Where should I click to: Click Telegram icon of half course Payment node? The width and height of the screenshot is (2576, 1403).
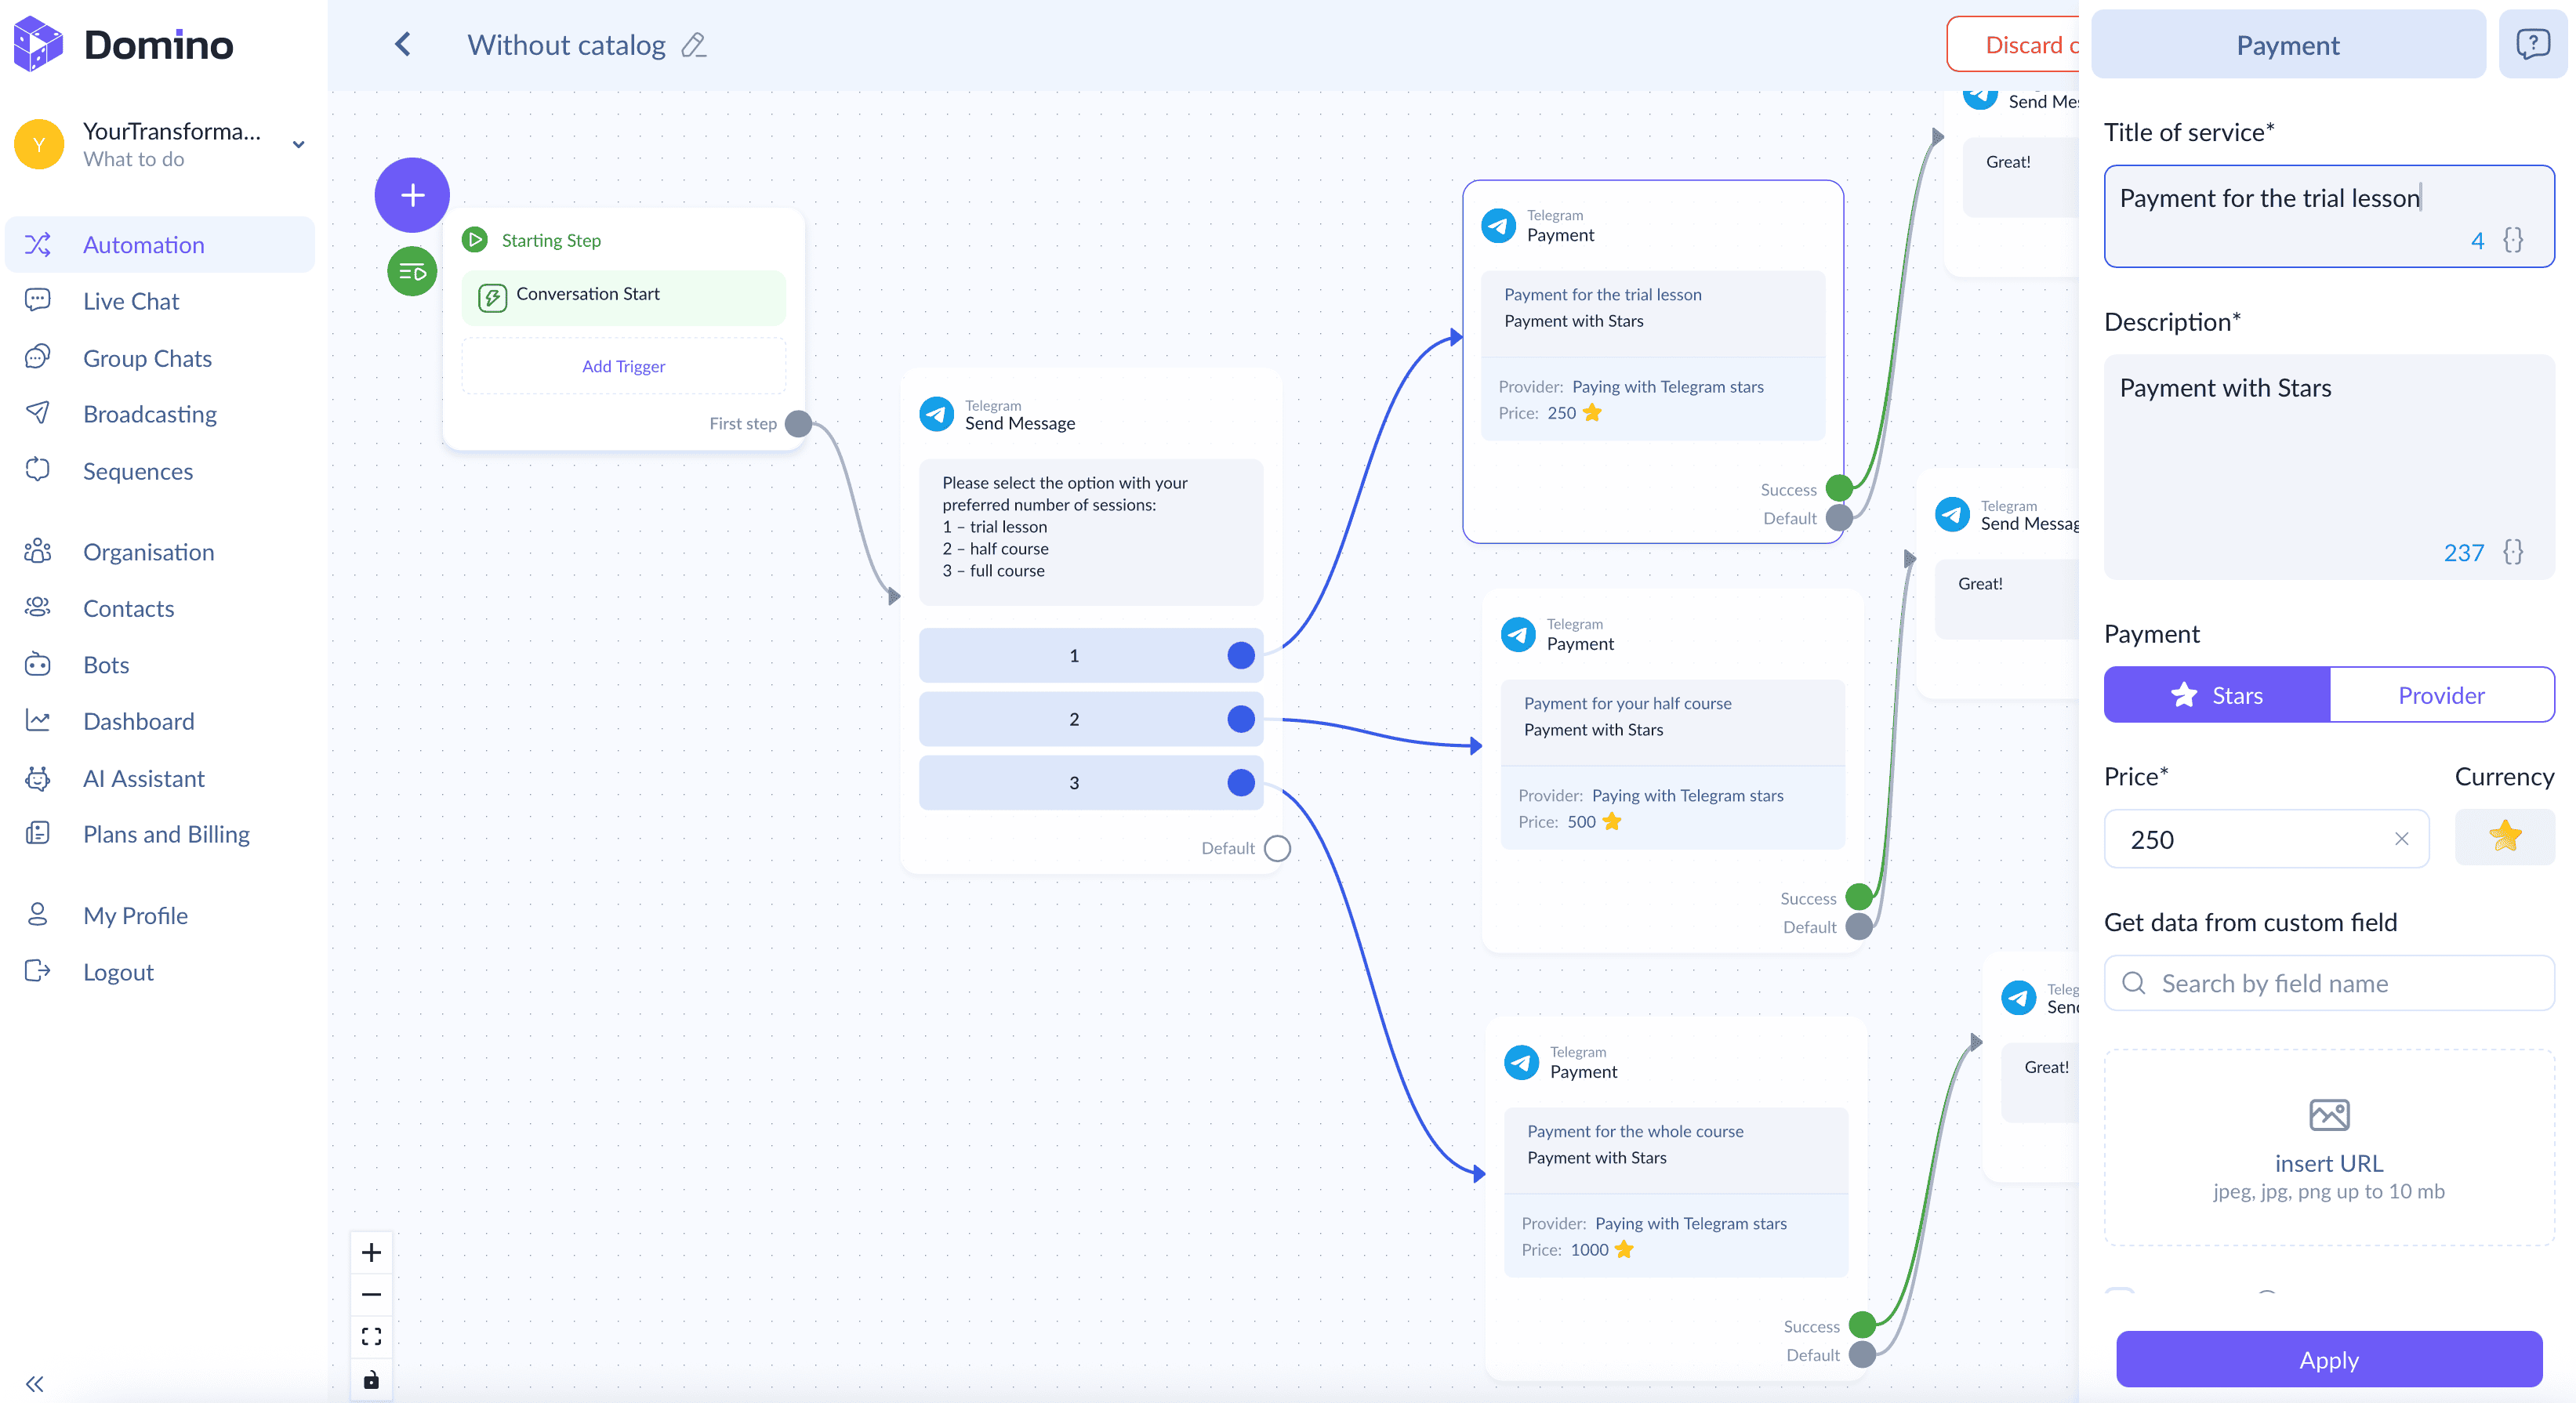tap(1518, 634)
